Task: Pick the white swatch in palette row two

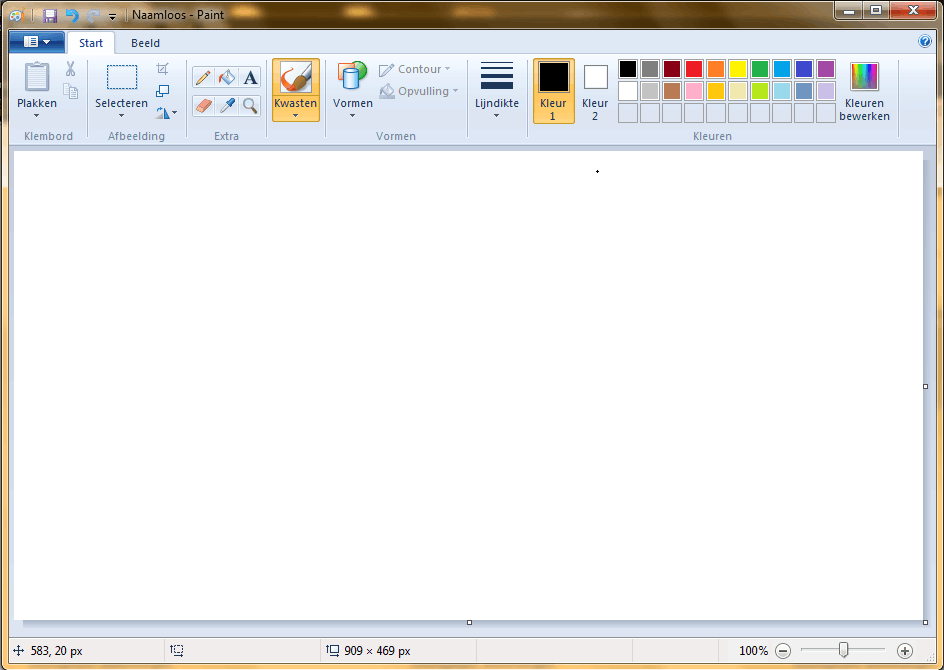Action: point(627,91)
